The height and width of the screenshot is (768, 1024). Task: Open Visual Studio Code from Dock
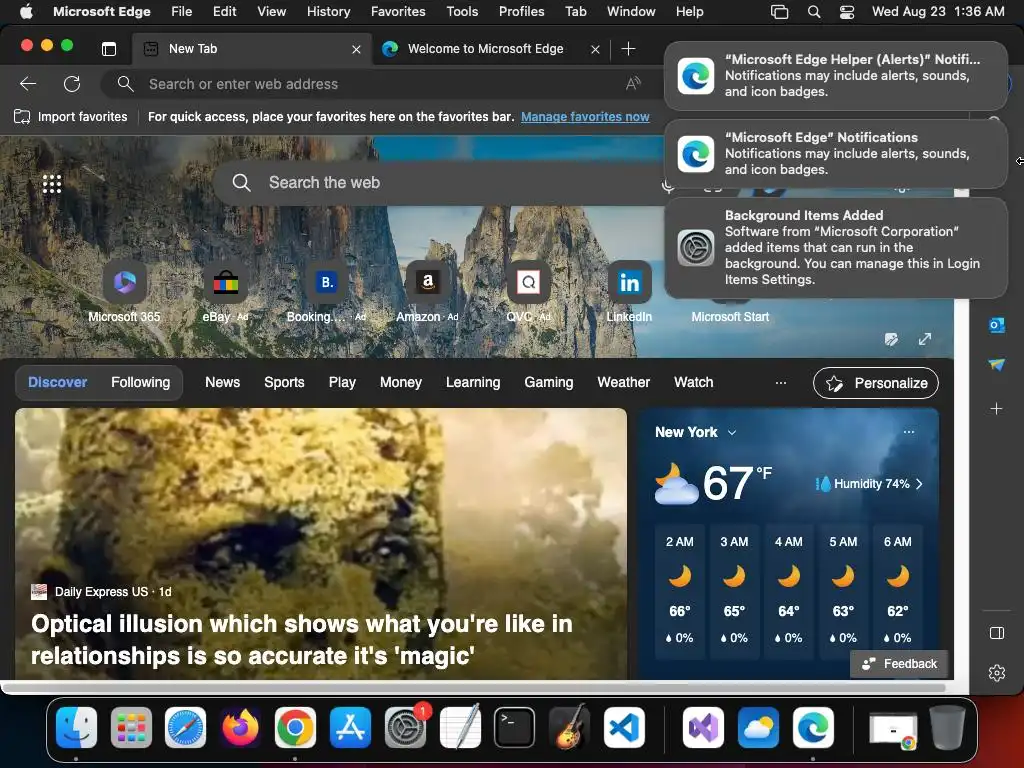click(624, 727)
